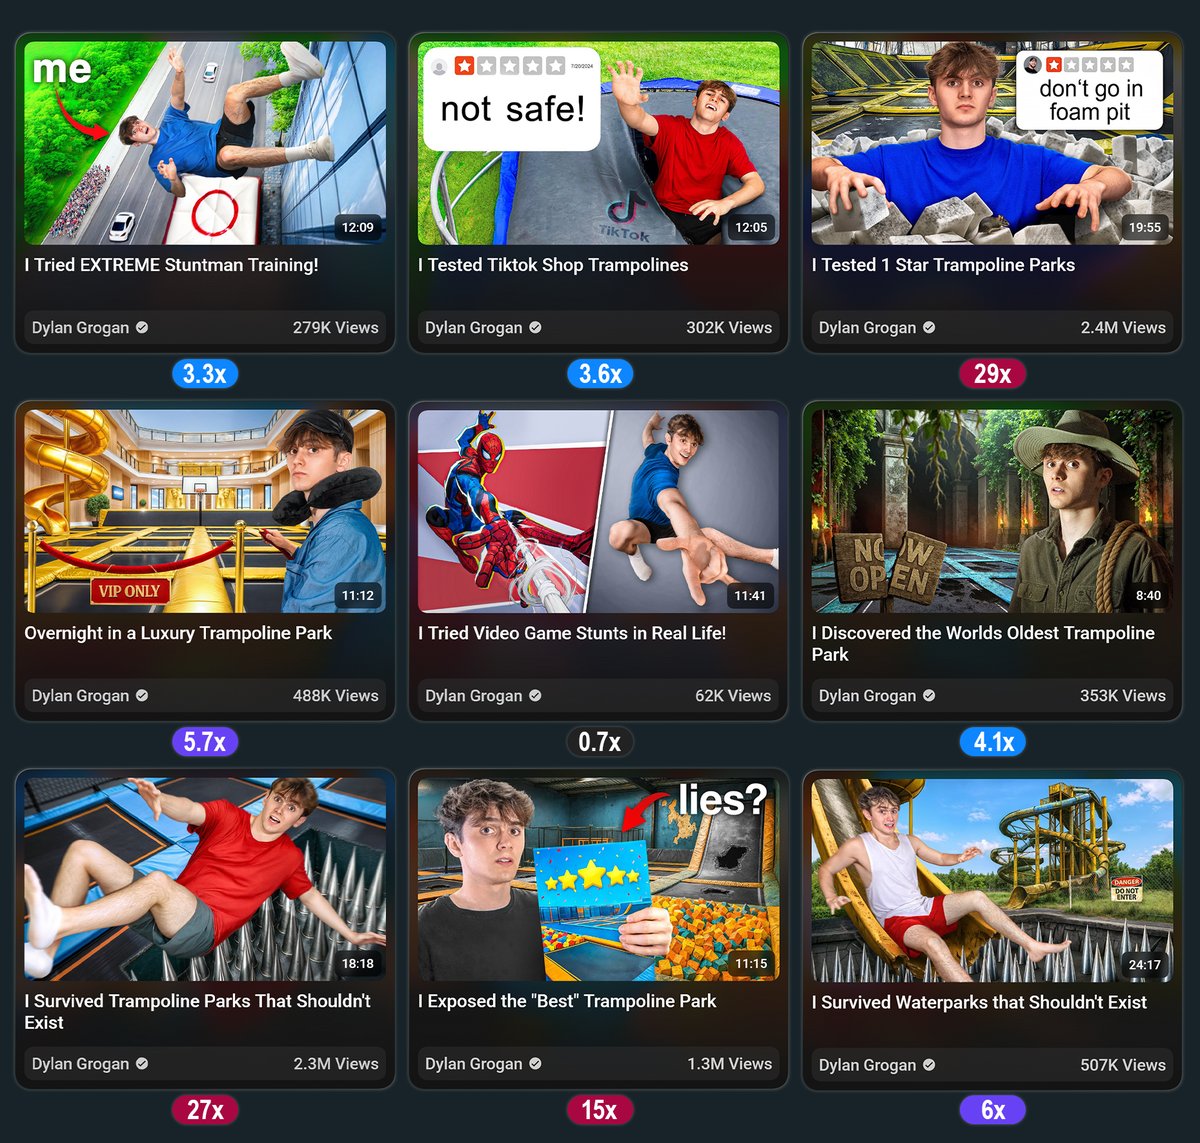The image size is (1200, 1143).
Task: Open the Video Game Stunts thumbnail
Action: [598, 511]
